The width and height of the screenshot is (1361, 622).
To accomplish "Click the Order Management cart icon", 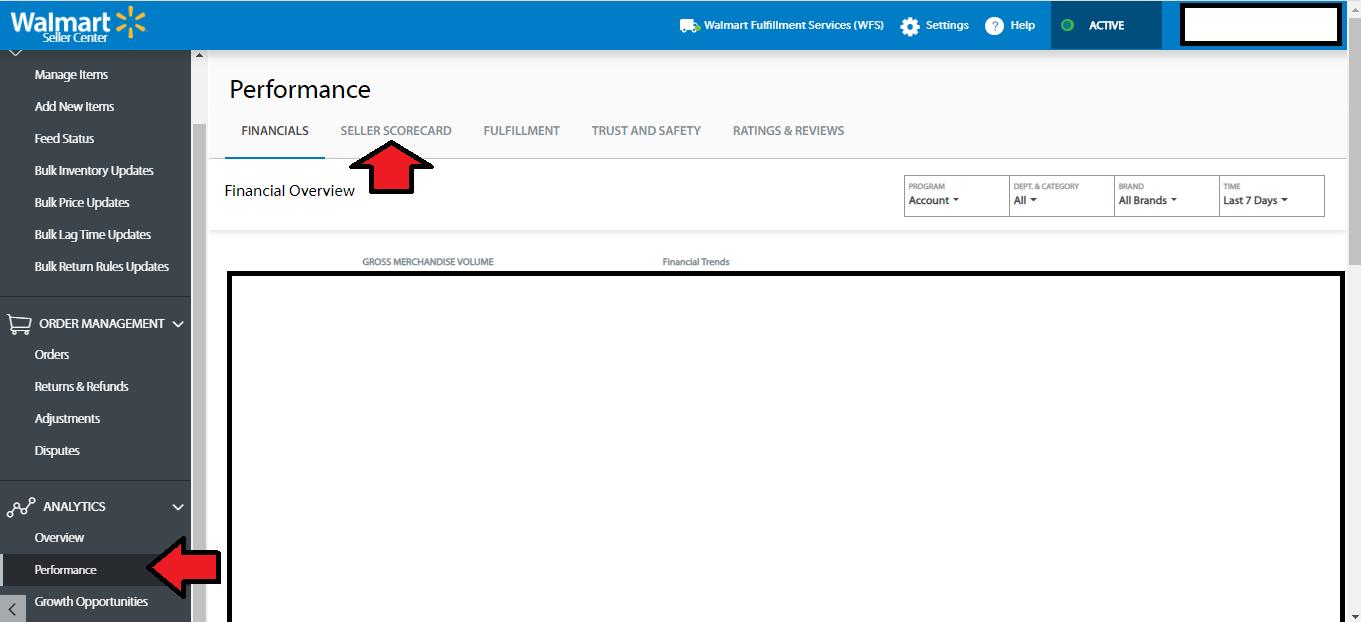I will pyautogui.click(x=19, y=324).
